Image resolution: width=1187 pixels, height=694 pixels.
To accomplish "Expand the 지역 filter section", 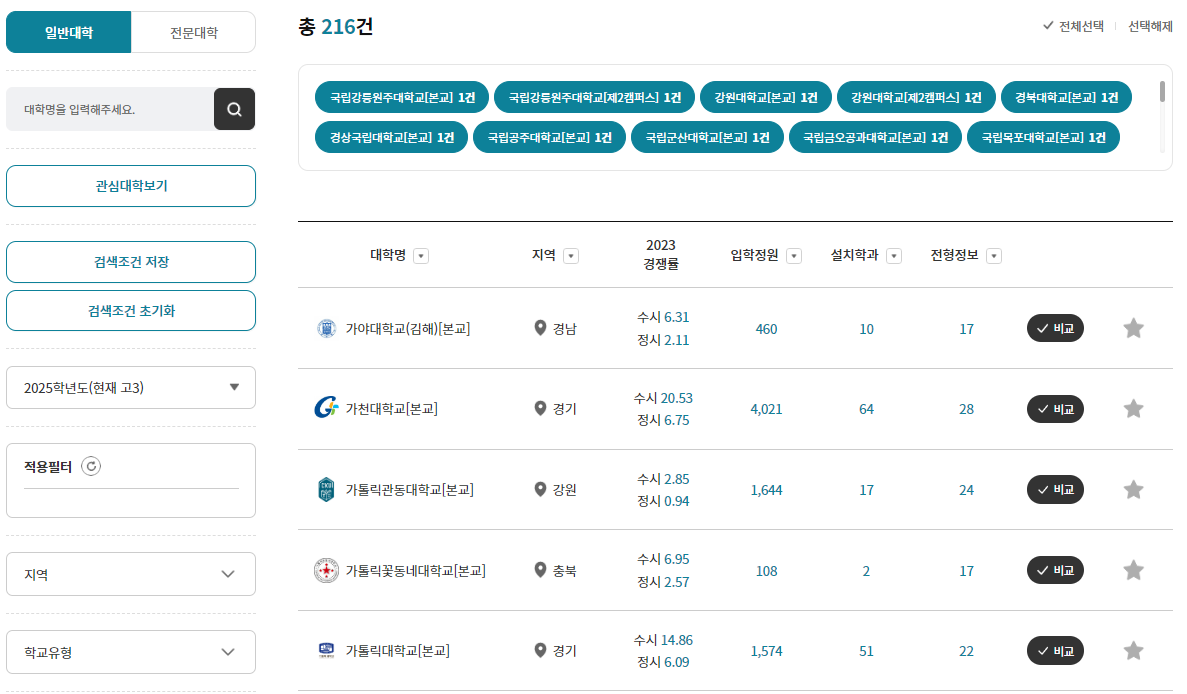I will tap(130, 573).
